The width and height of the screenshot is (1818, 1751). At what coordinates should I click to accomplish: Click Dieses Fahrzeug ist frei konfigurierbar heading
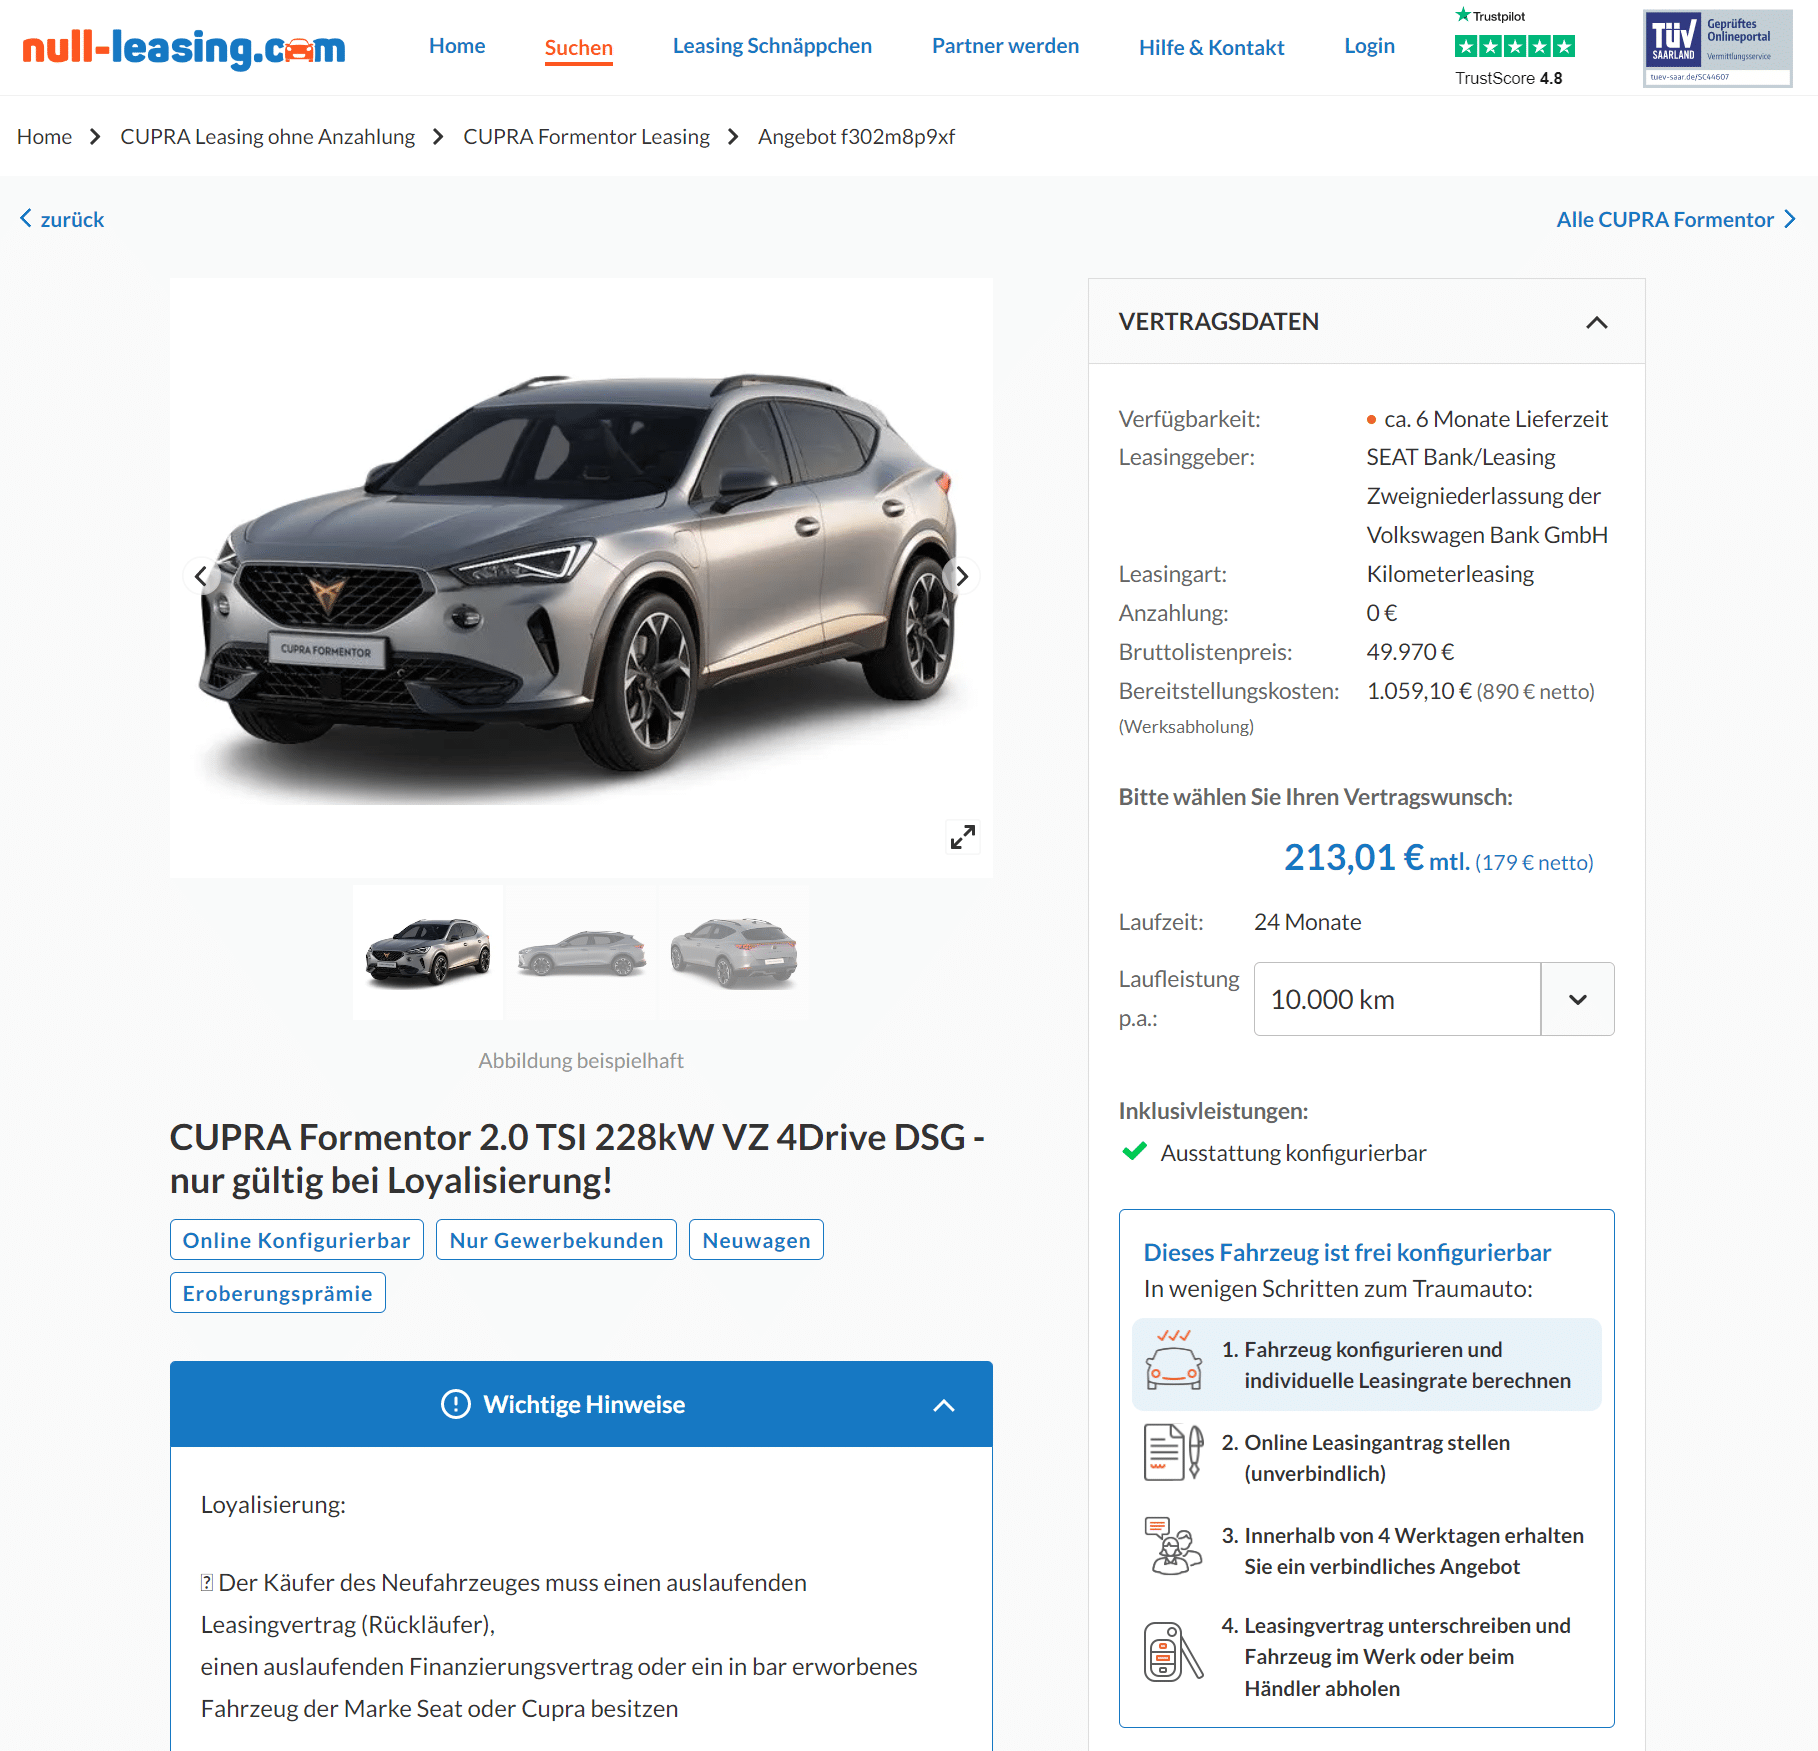point(1346,1252)
